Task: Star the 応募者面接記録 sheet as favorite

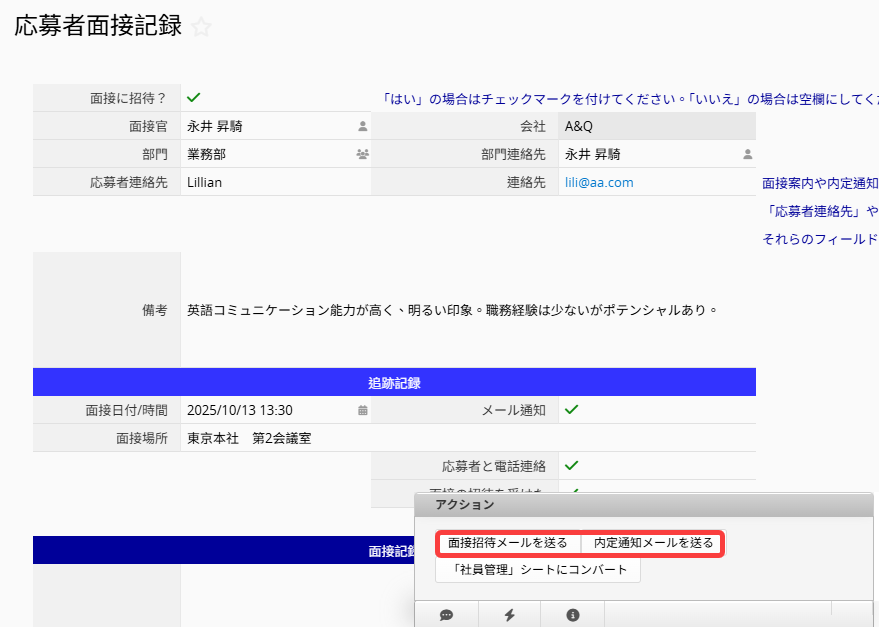Action: pos(202,28)
